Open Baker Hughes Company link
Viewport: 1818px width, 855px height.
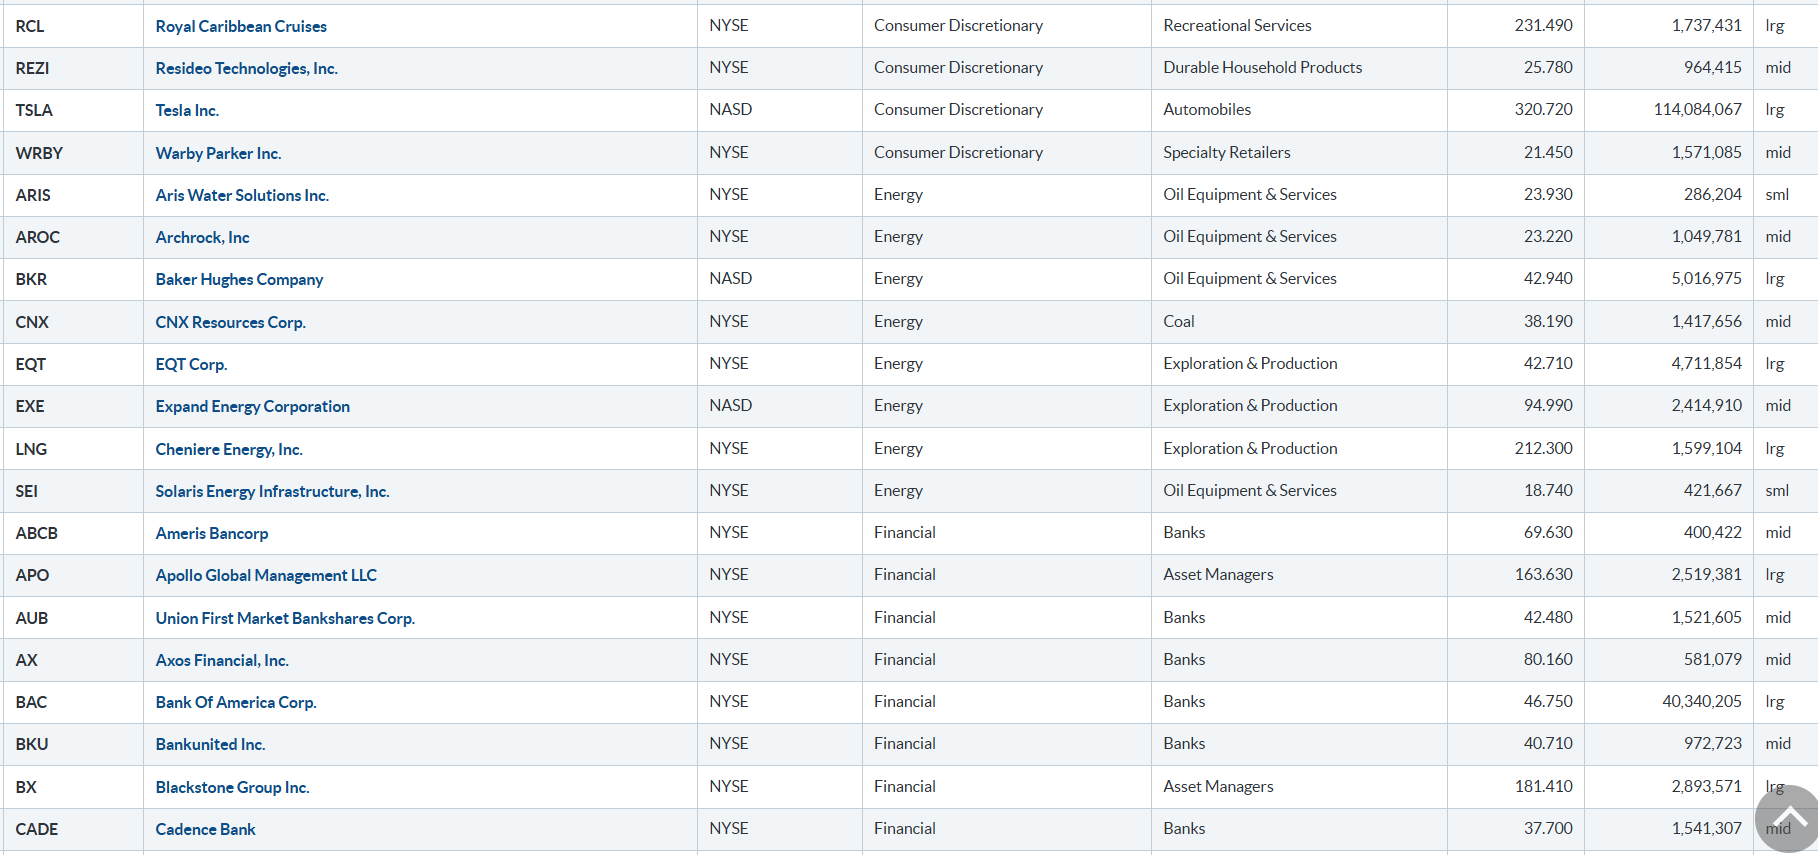[x=239, y=279]
